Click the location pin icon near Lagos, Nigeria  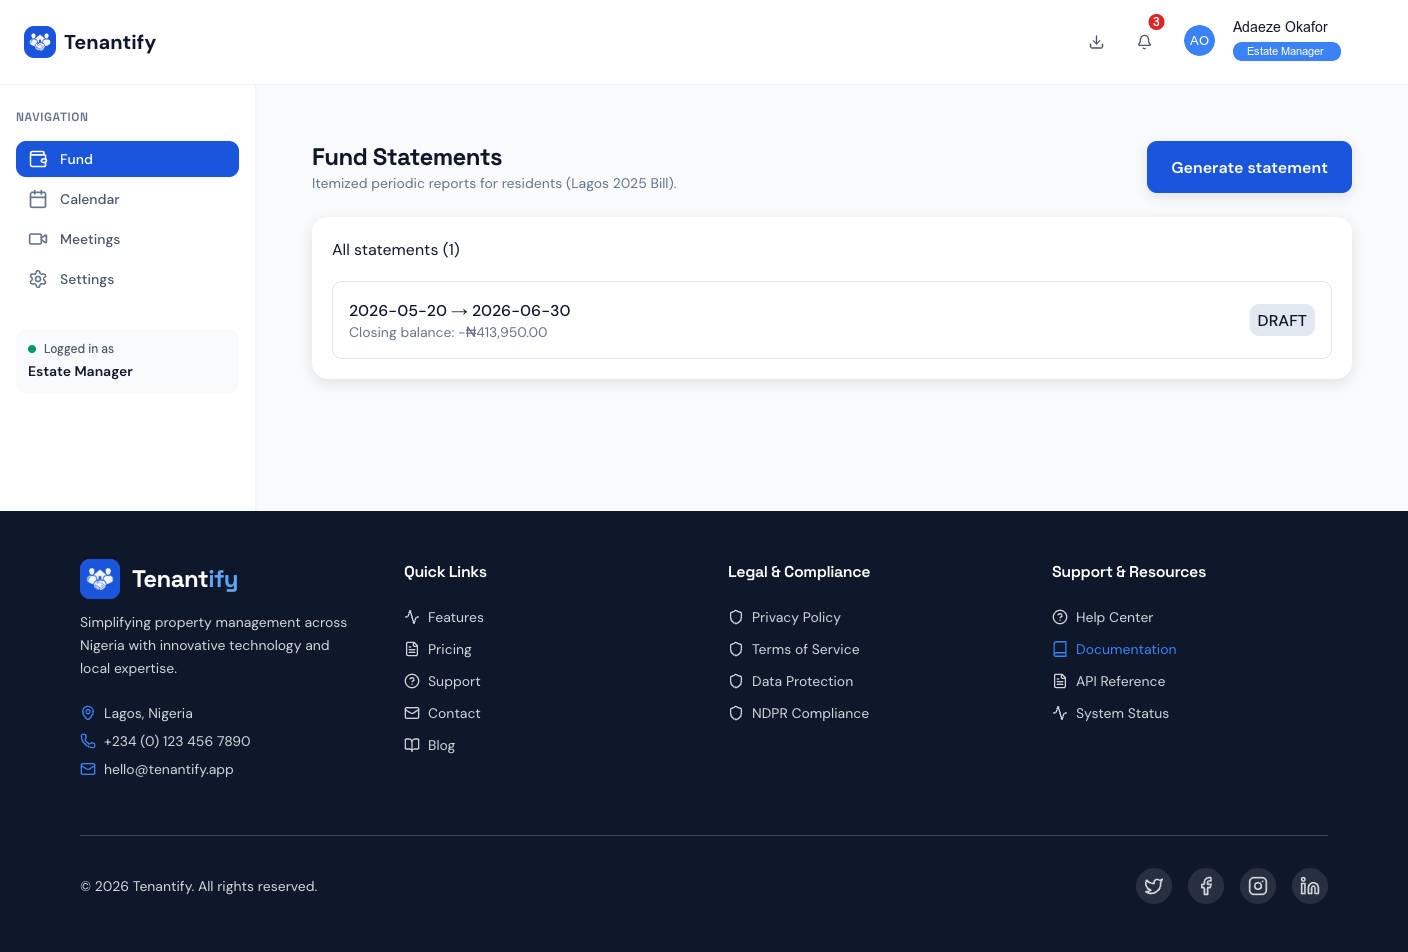[88, 713]
